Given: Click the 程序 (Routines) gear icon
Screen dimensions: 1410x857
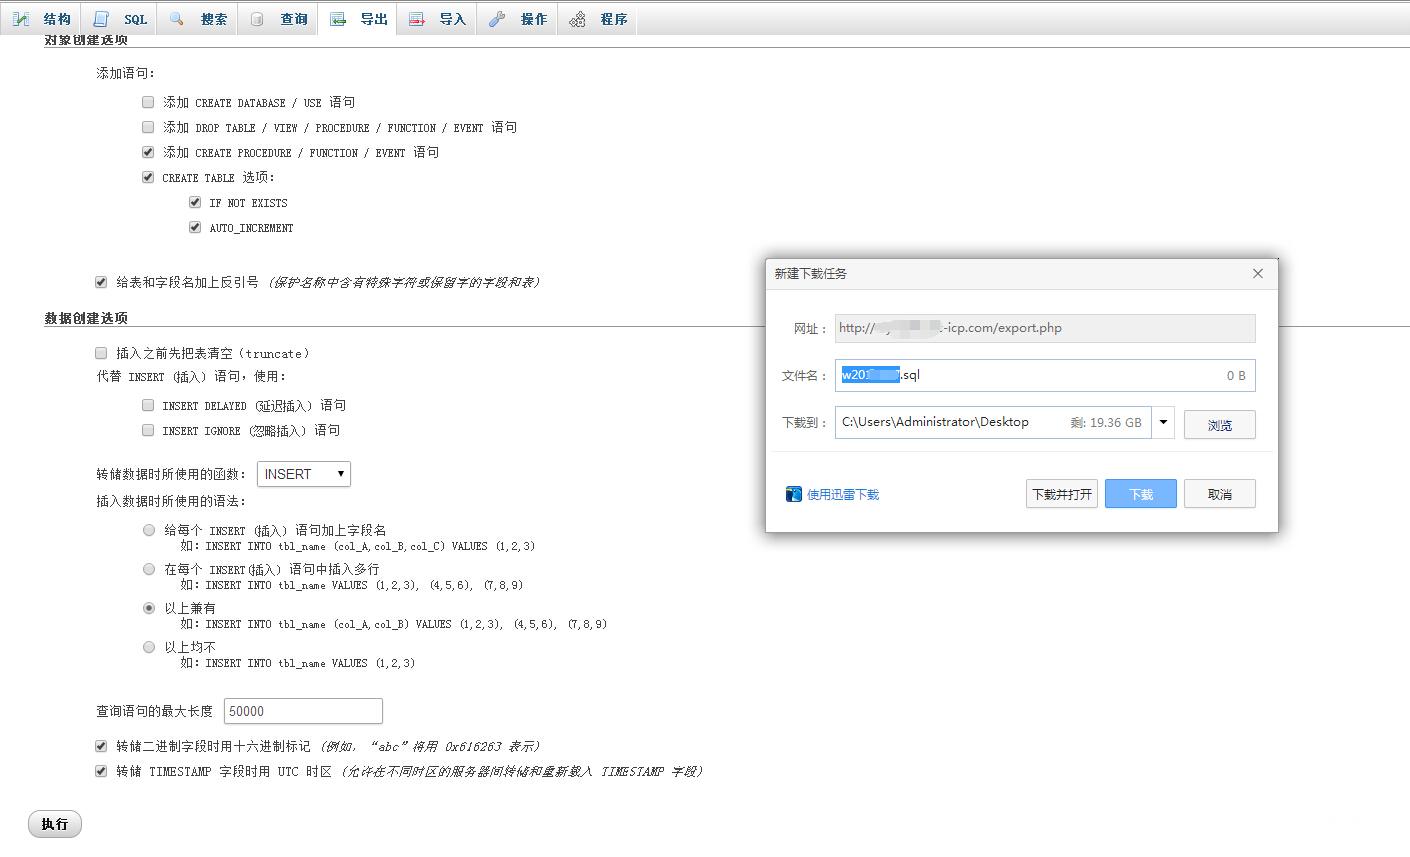Looking at the screenshot, I should 577,19.
